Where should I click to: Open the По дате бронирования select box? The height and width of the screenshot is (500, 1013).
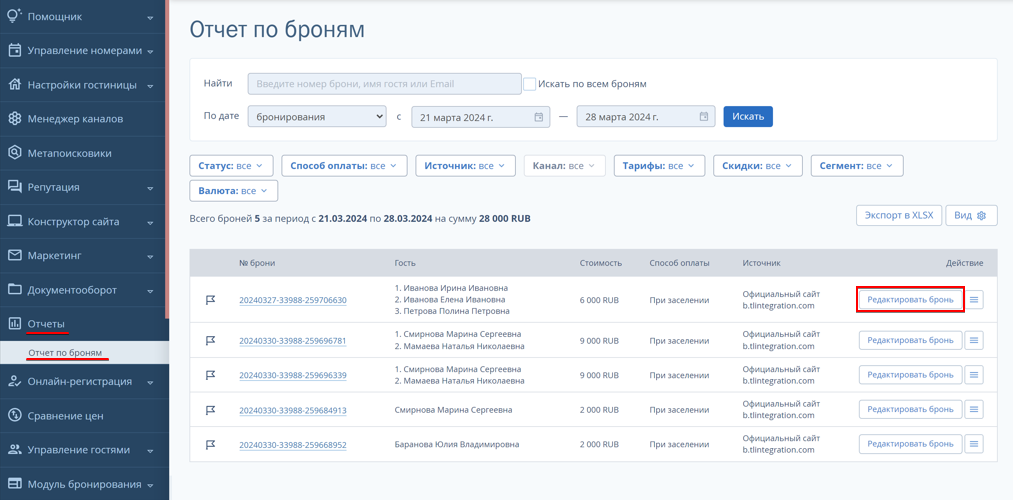coord(317,117)
